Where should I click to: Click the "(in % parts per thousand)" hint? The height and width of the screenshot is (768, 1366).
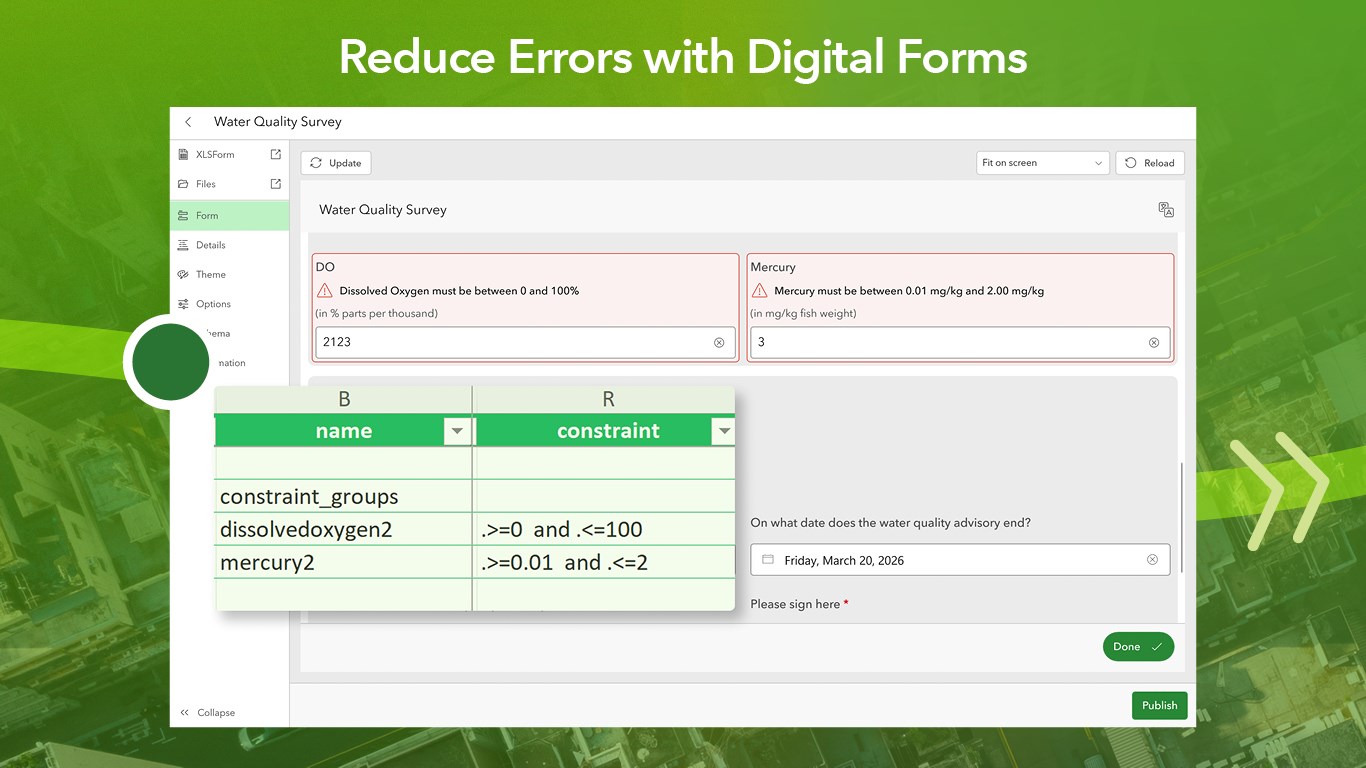[377, 313]
